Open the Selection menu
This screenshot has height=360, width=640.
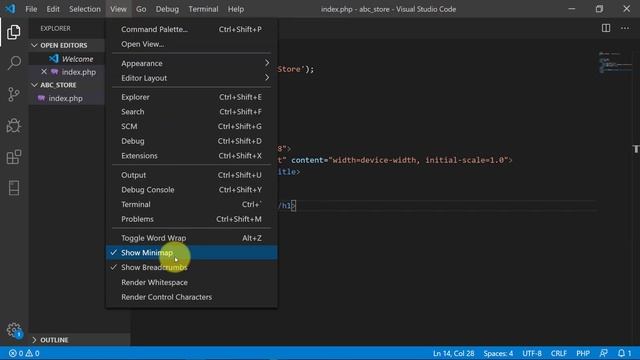tap(84, 9)
